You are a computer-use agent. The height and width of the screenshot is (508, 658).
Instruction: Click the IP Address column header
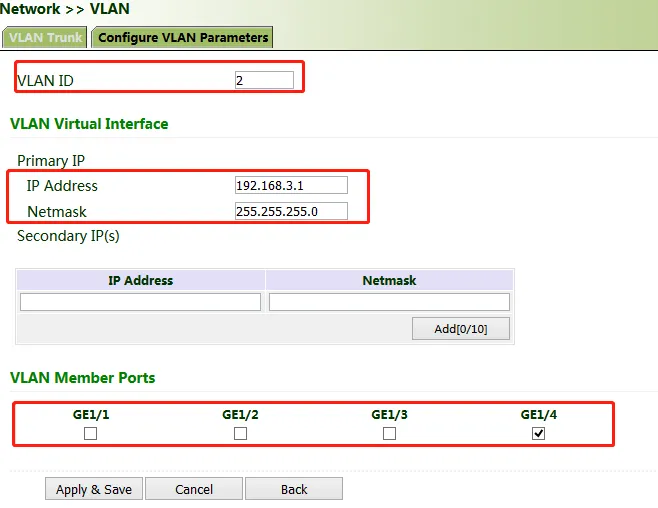pyautogui.click(x=140, y=280)
